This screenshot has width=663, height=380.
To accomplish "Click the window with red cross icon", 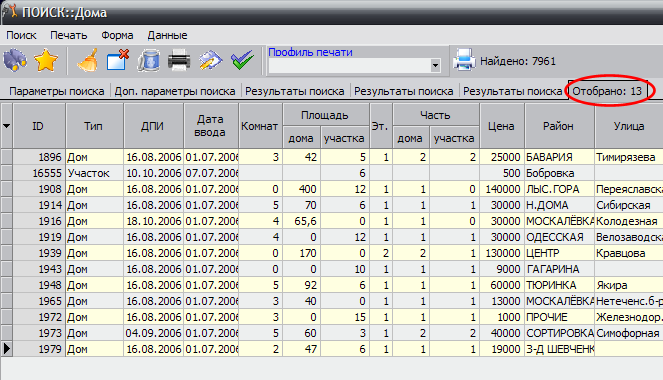I will coord(118,60).
